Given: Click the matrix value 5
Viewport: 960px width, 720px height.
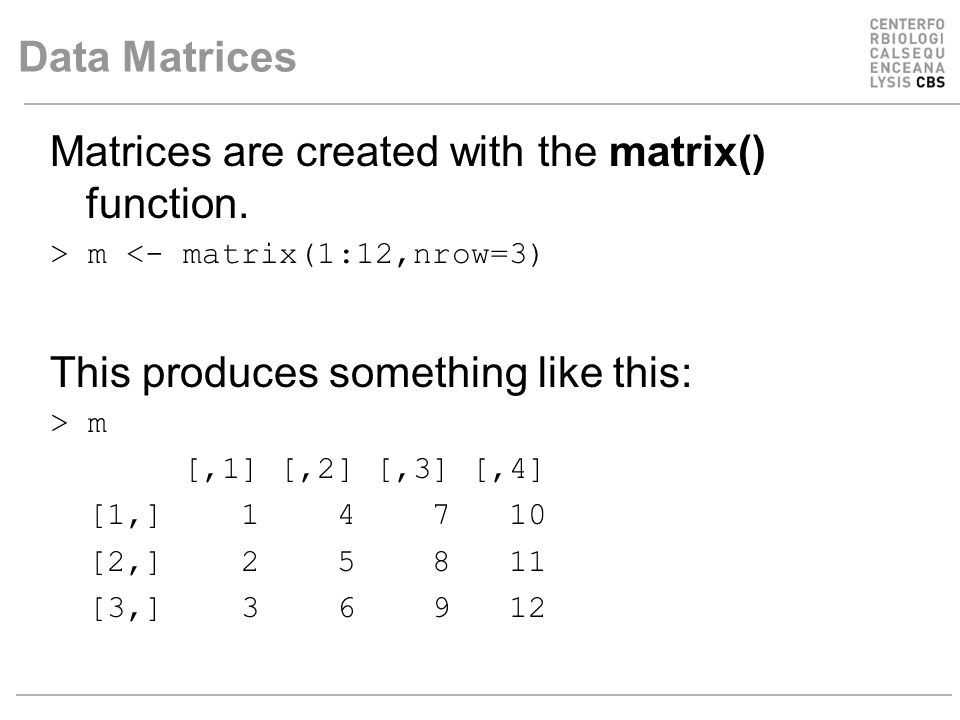Looking at the screenshot, I should coord(346,561).
